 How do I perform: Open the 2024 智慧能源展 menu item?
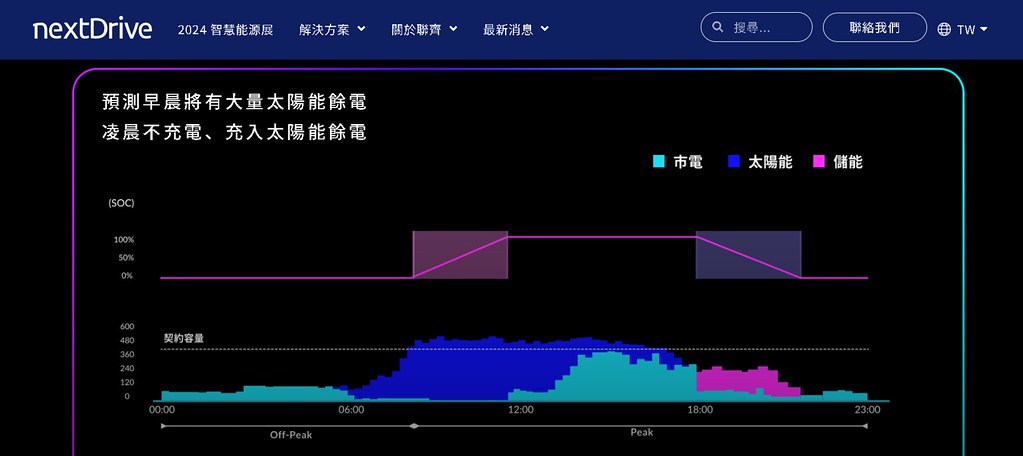[x=225, y=29]
